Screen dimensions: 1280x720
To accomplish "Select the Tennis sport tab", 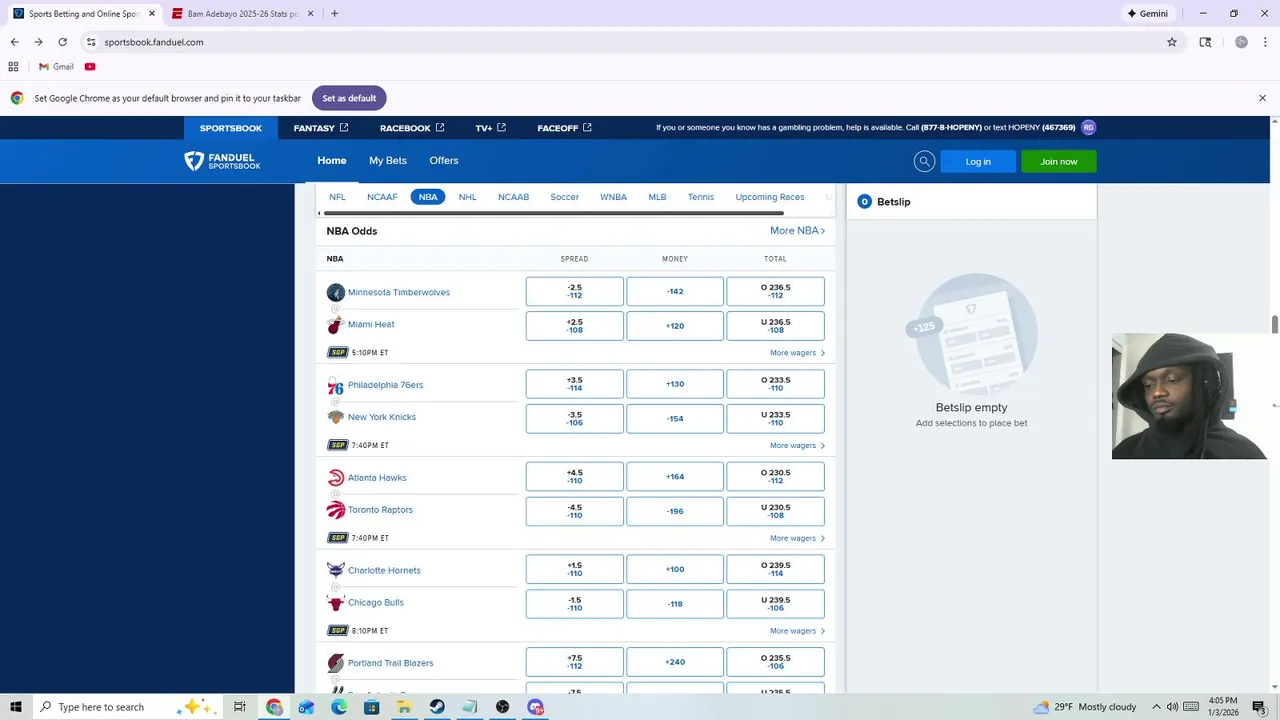I will [701, 197].
